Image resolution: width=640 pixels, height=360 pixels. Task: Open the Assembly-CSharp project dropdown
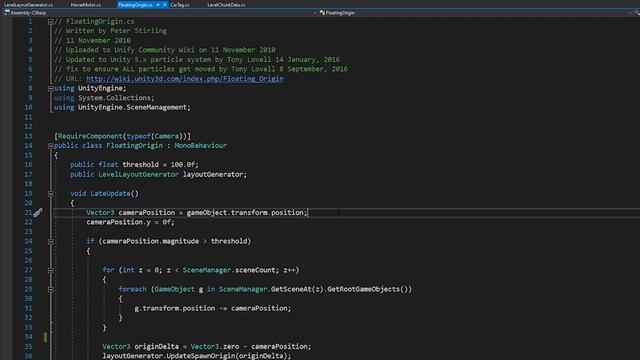[315, 13]
